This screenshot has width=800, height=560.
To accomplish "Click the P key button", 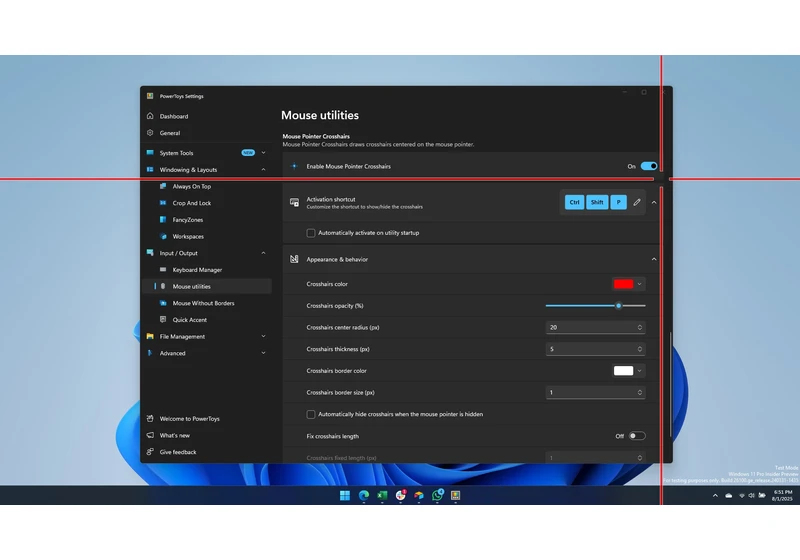I will coord(618,202).
